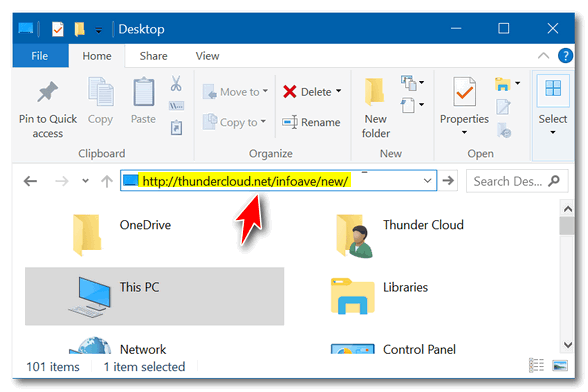Click the New folder quick access toolbar icon

click(79, 29)
